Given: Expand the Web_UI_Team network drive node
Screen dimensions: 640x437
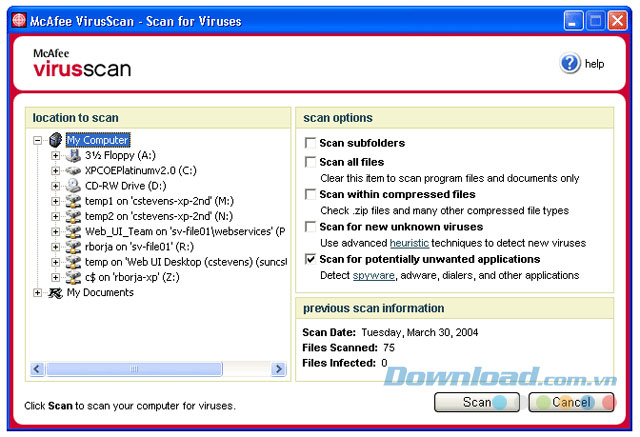Looking at the screenshot, I should click(56, 232).
